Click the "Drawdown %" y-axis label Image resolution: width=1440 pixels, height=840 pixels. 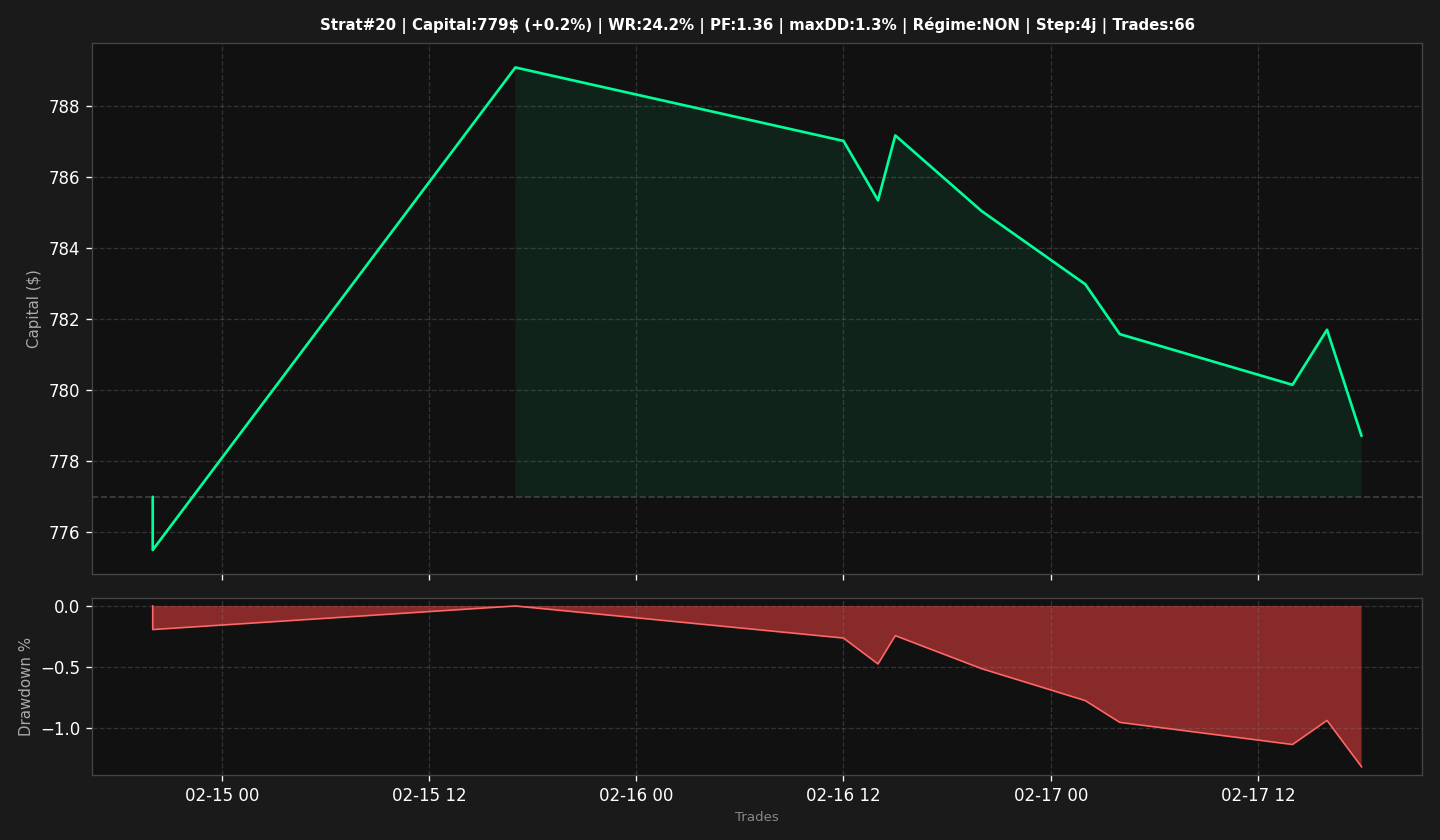(x=26, y=687)
